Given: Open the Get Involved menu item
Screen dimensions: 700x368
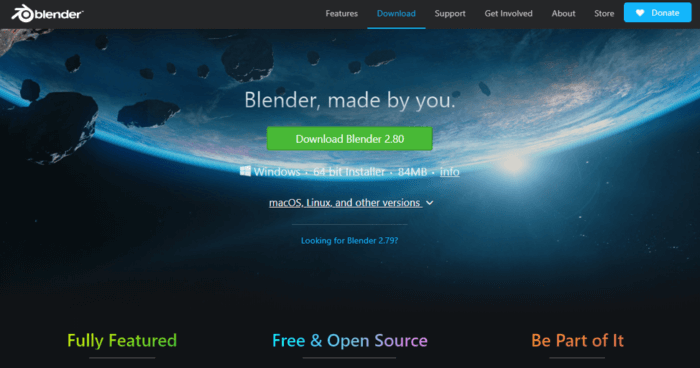Looking at the screenshot, I should 508,13.
